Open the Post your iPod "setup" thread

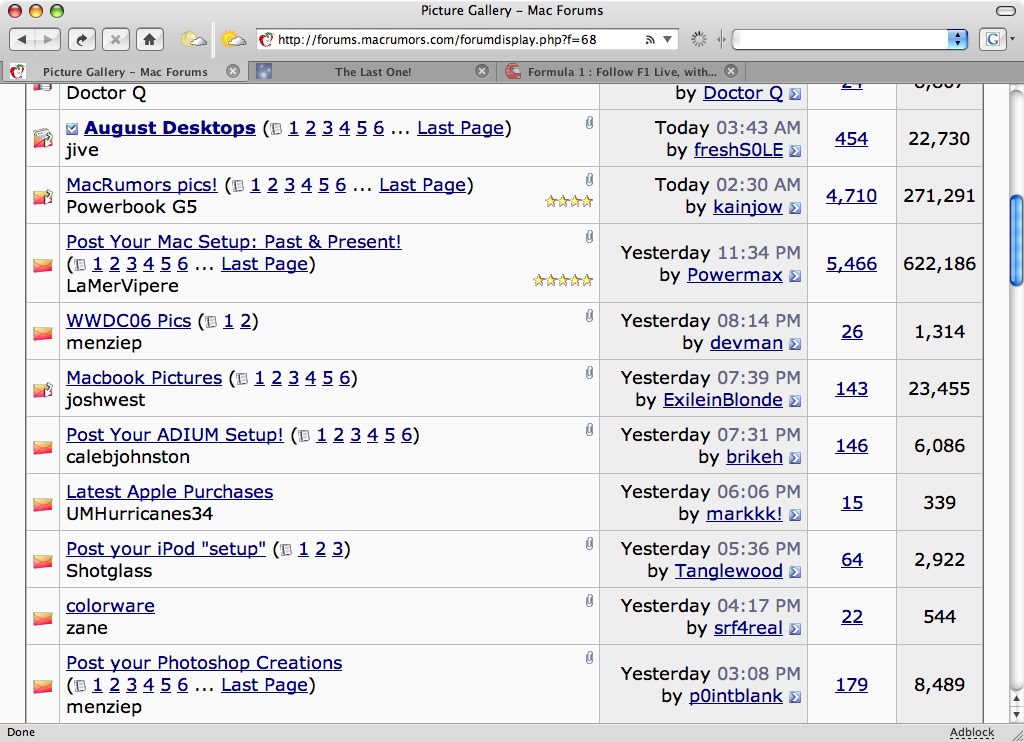[x=166, y=549]
